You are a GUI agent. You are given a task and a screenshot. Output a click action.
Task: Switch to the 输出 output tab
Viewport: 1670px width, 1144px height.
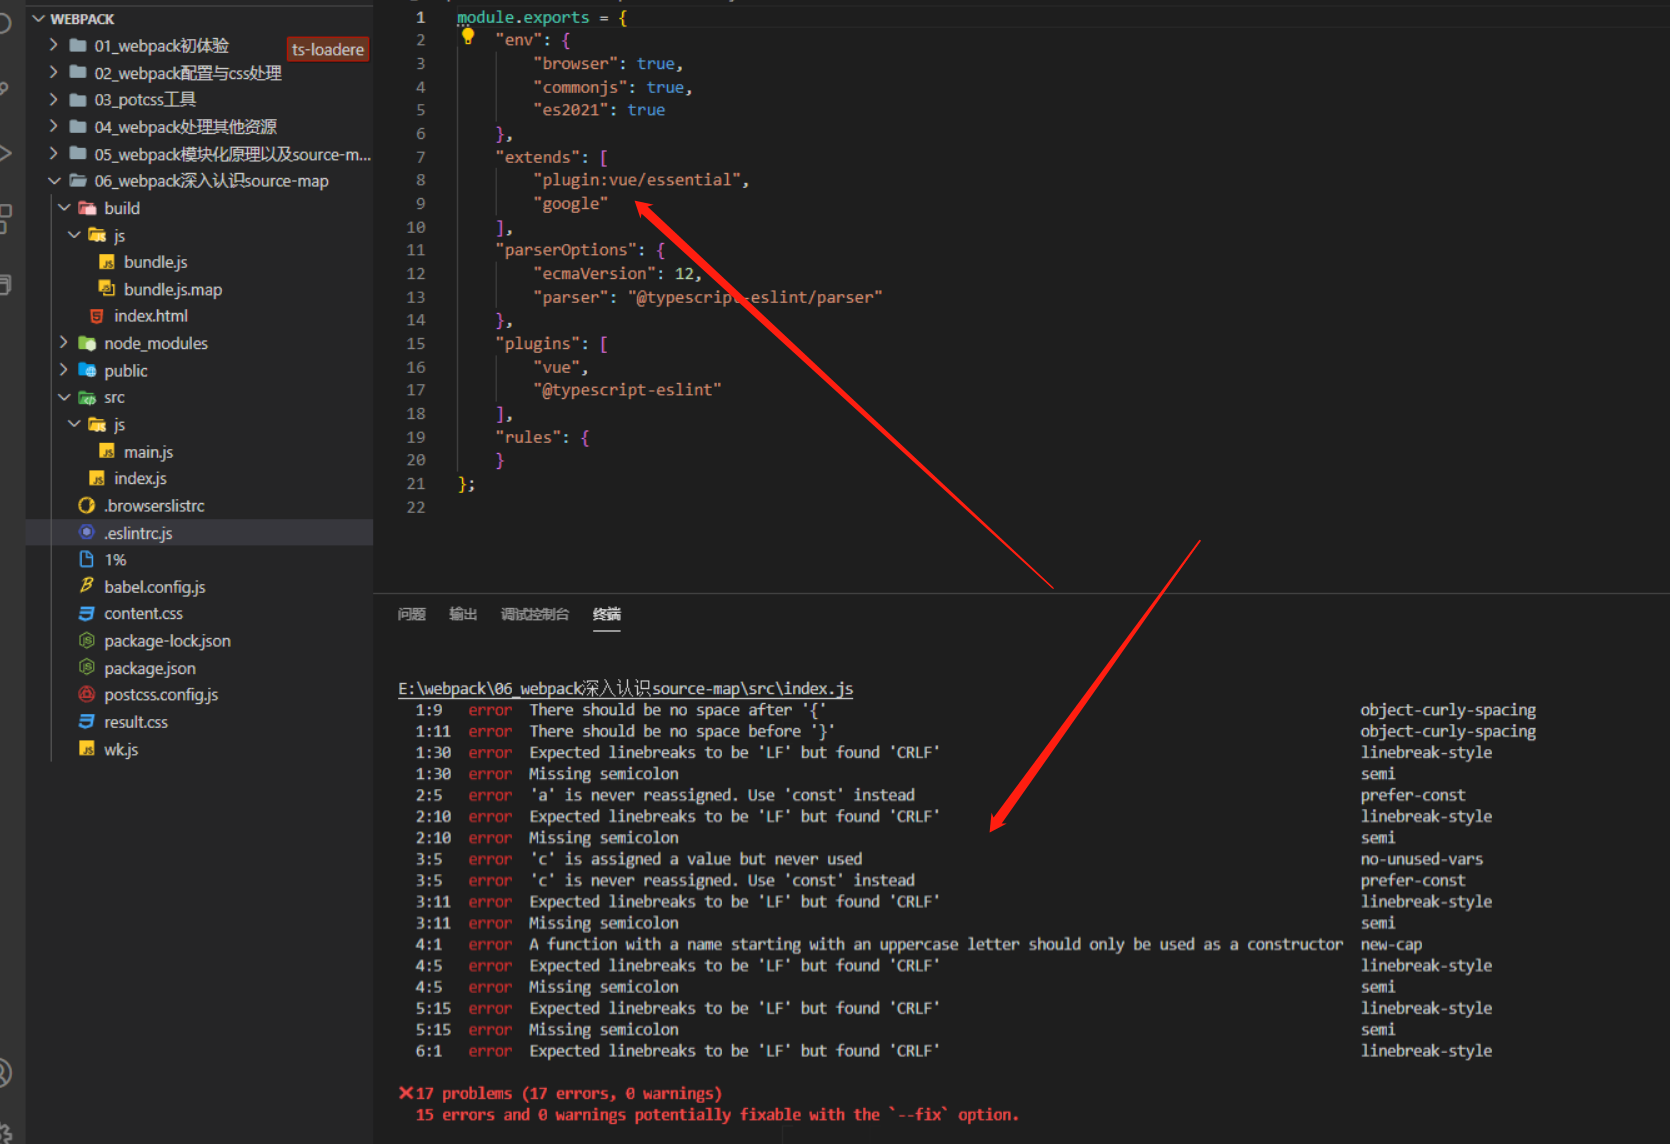(462, 614)
